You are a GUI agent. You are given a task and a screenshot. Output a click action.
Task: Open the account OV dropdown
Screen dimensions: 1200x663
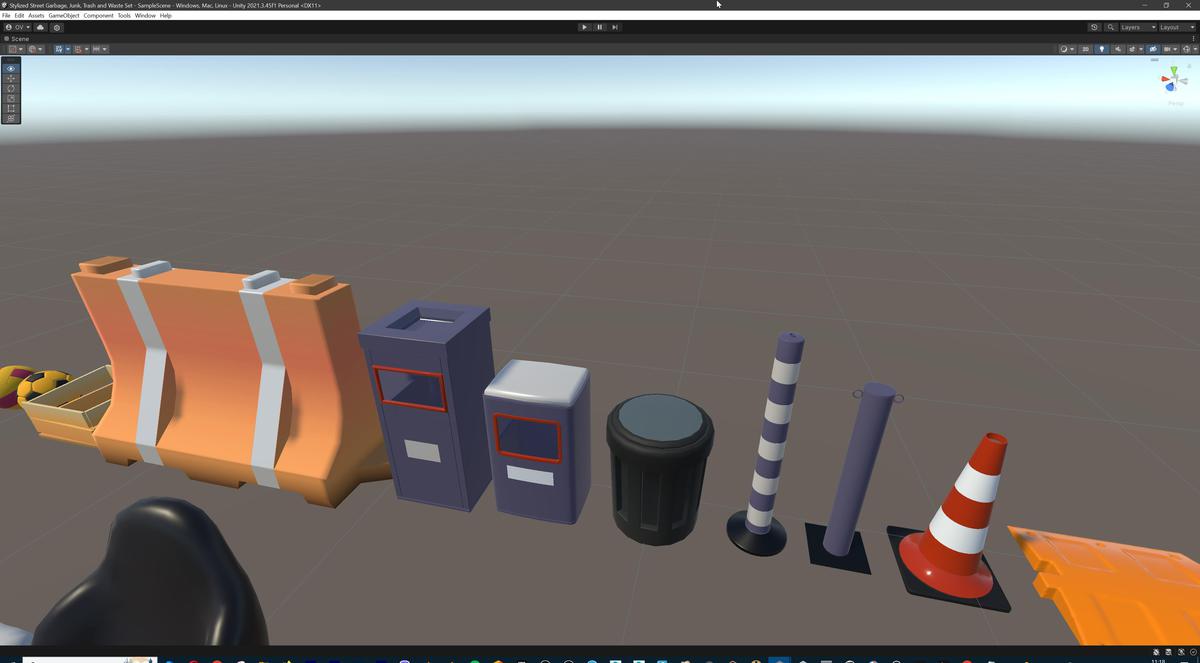[17, 27]
